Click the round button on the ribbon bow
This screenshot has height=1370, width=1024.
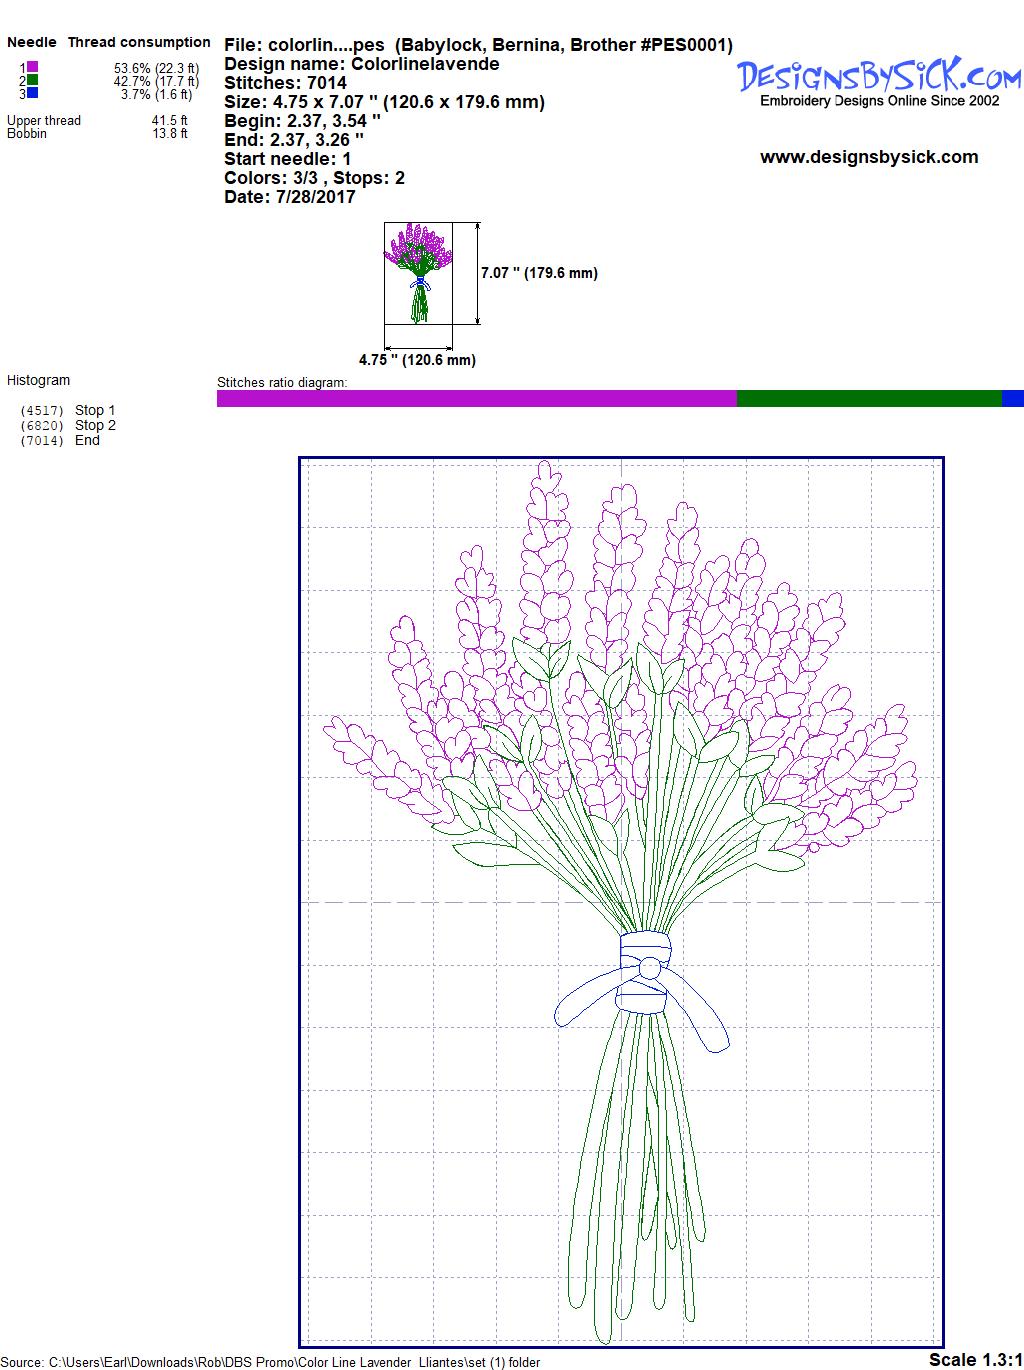coord(650,967)
